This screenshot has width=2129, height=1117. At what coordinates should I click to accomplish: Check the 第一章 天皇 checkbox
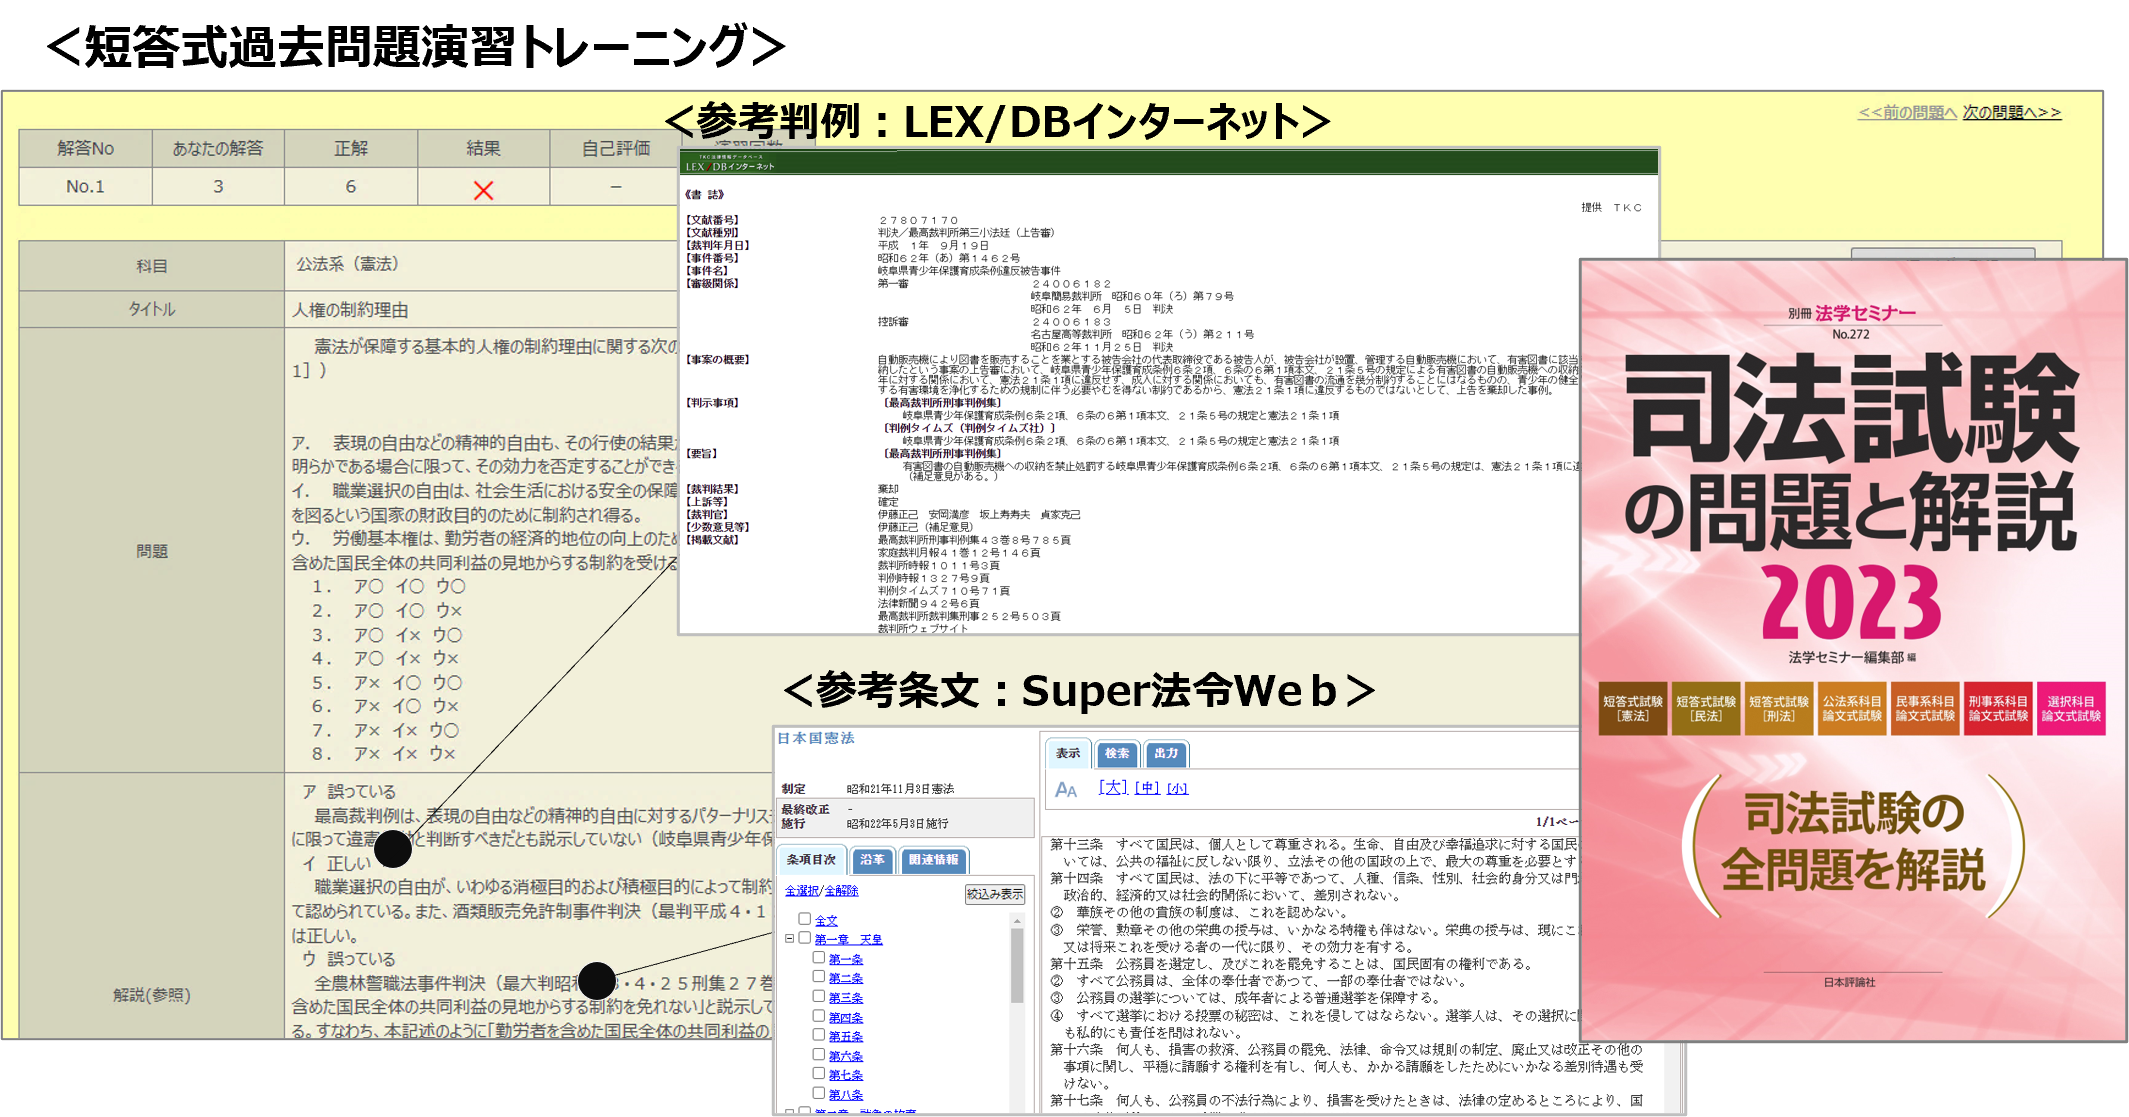[x=804, y=938]
